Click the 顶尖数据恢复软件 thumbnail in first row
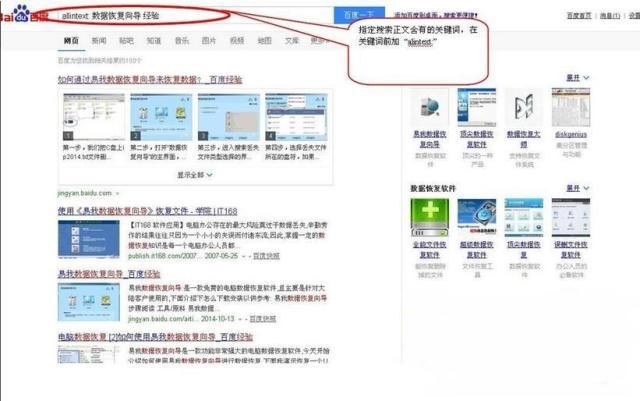640x401 pixels. tap(477, 107)
